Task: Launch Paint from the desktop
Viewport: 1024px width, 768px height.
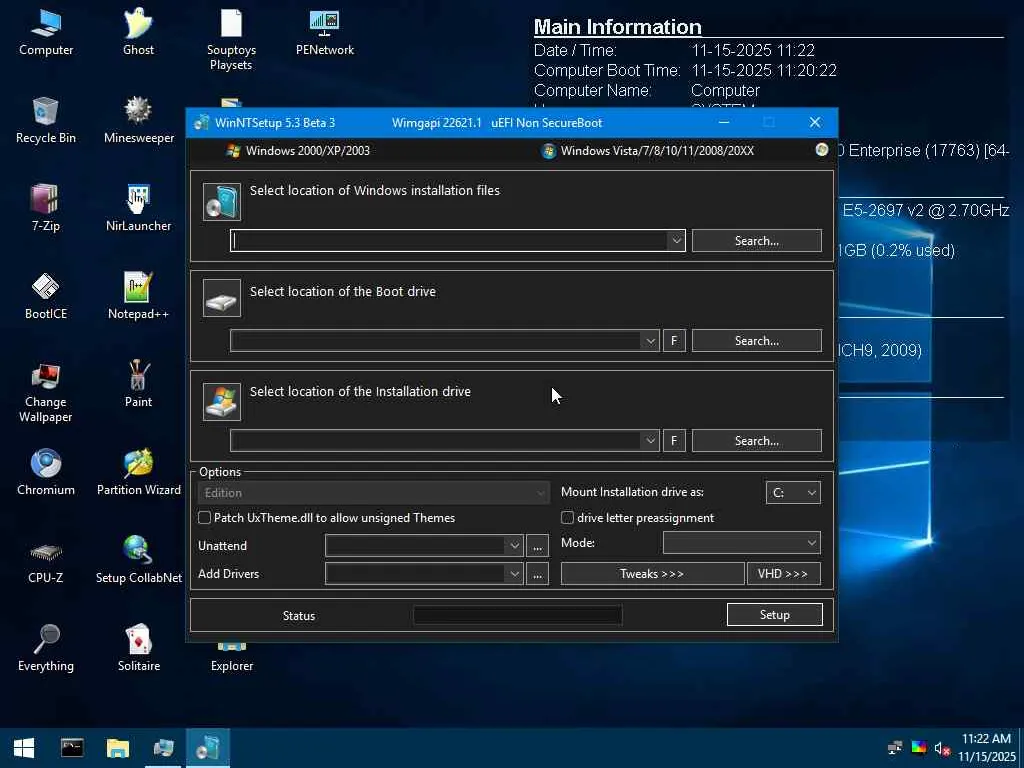Action: (138, 385)
